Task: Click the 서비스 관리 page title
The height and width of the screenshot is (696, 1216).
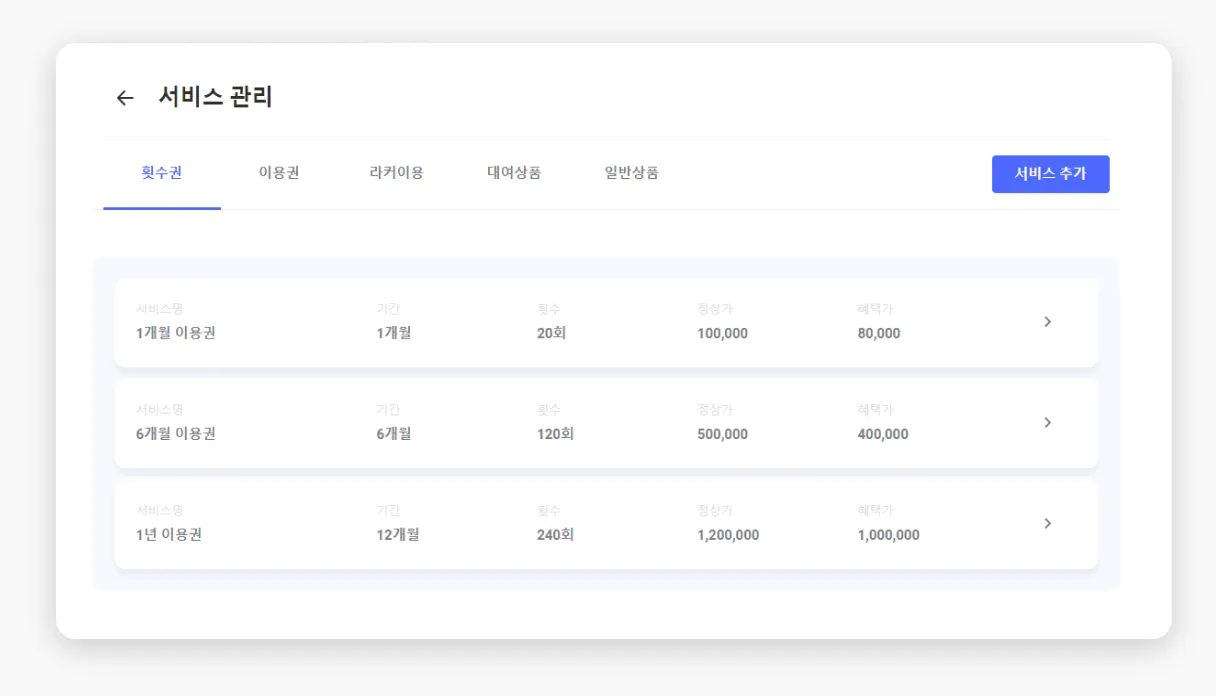Action: pyautogui.click(x=215, y=97)
